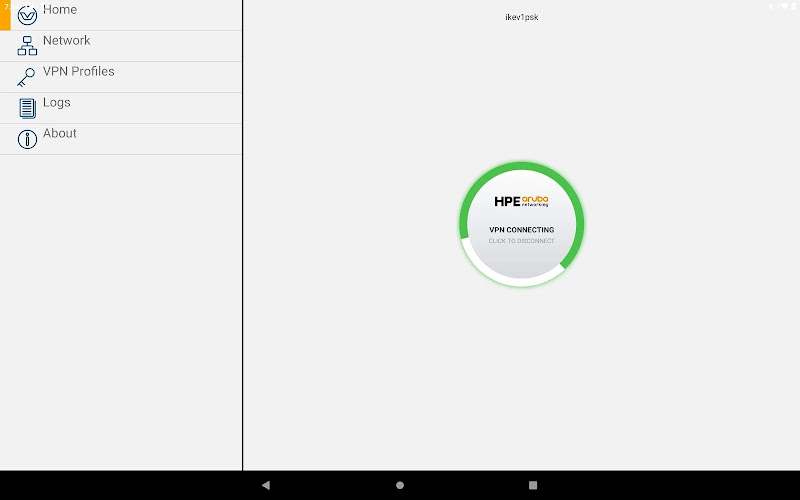Viewport: 800px width, 500px height.
Task: Open the Home menu entry
Action: 121,15
